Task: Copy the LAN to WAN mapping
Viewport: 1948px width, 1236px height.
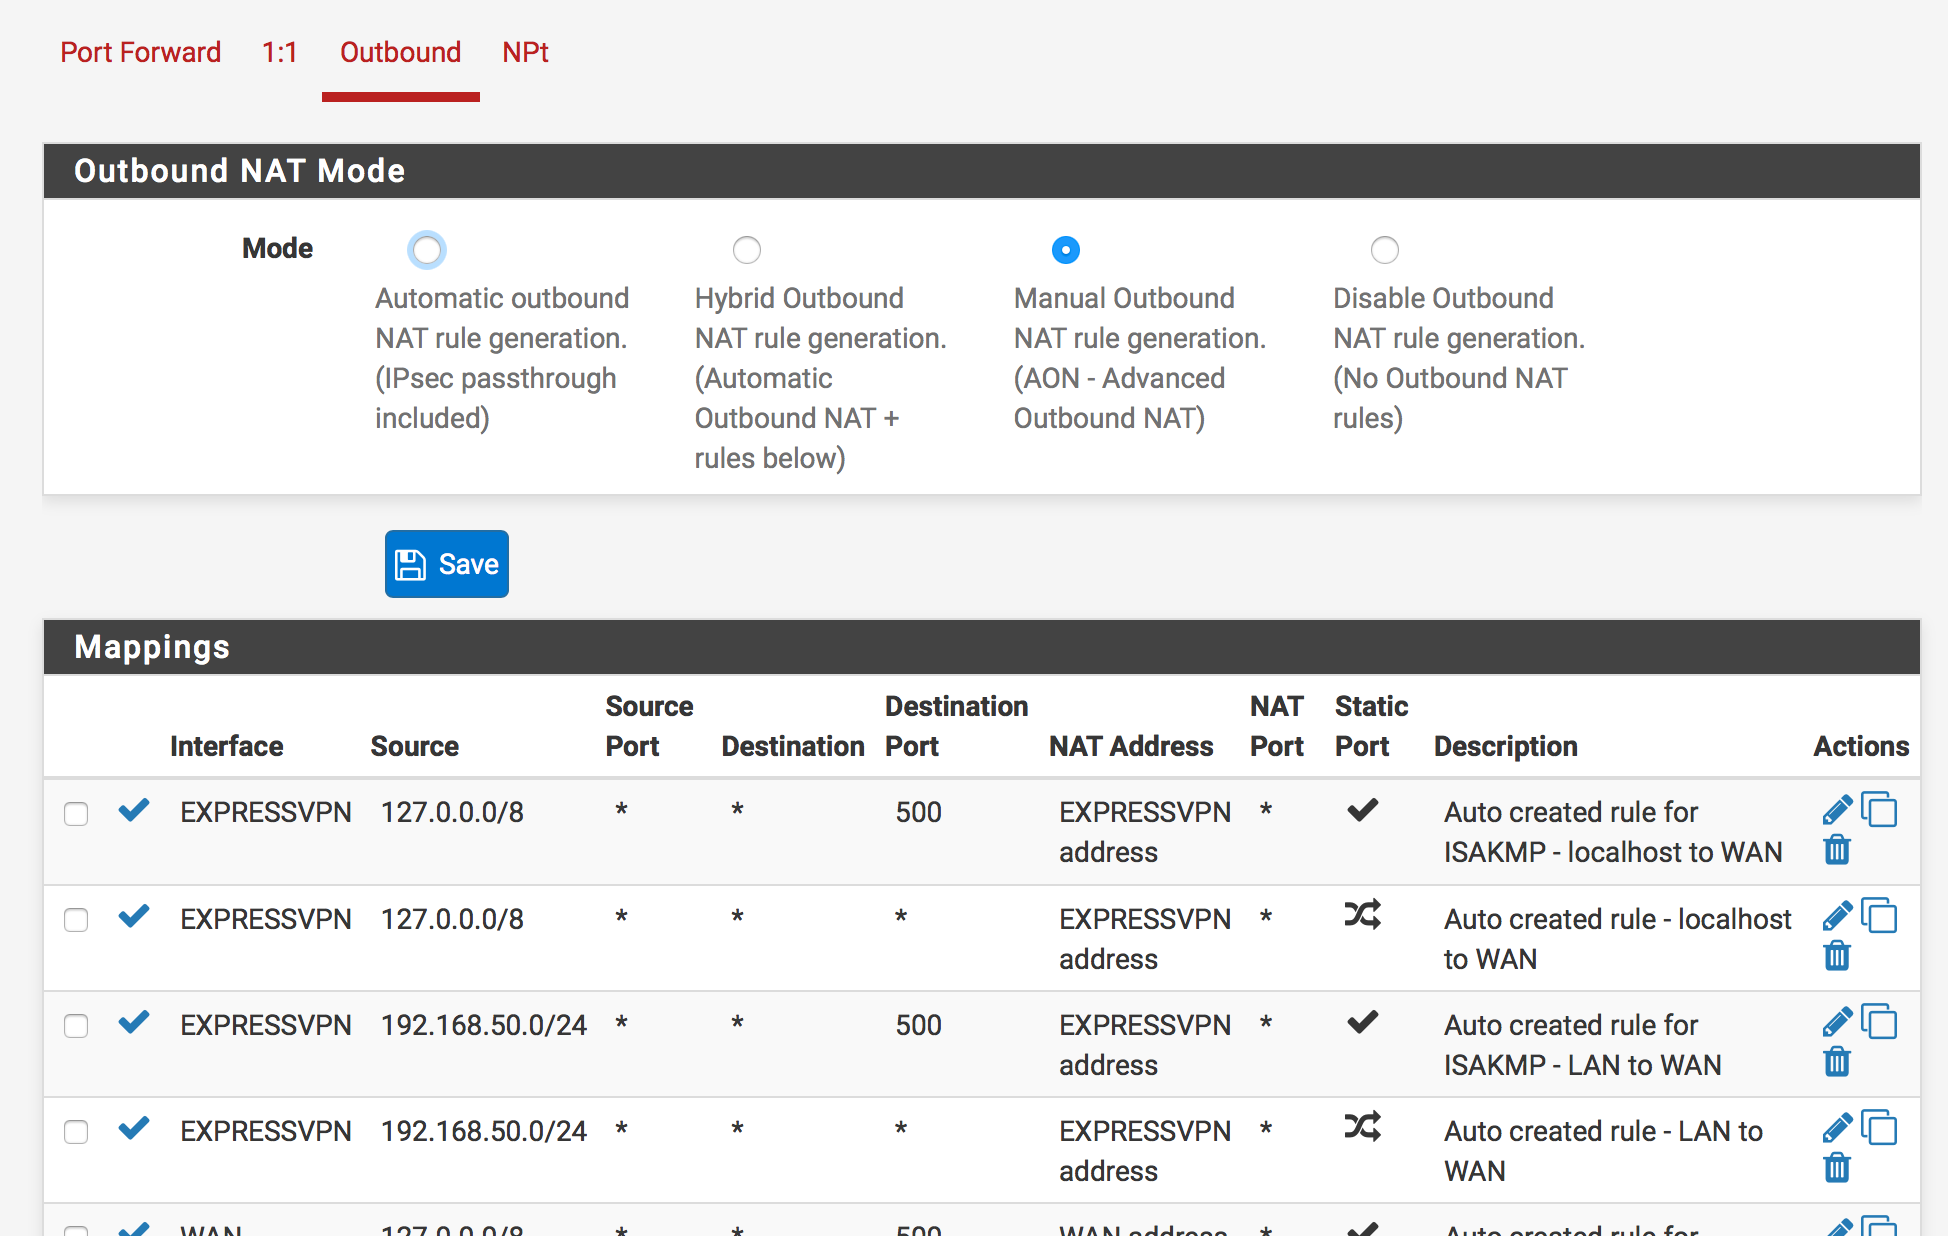Action: click(x=1880, y=1128)
